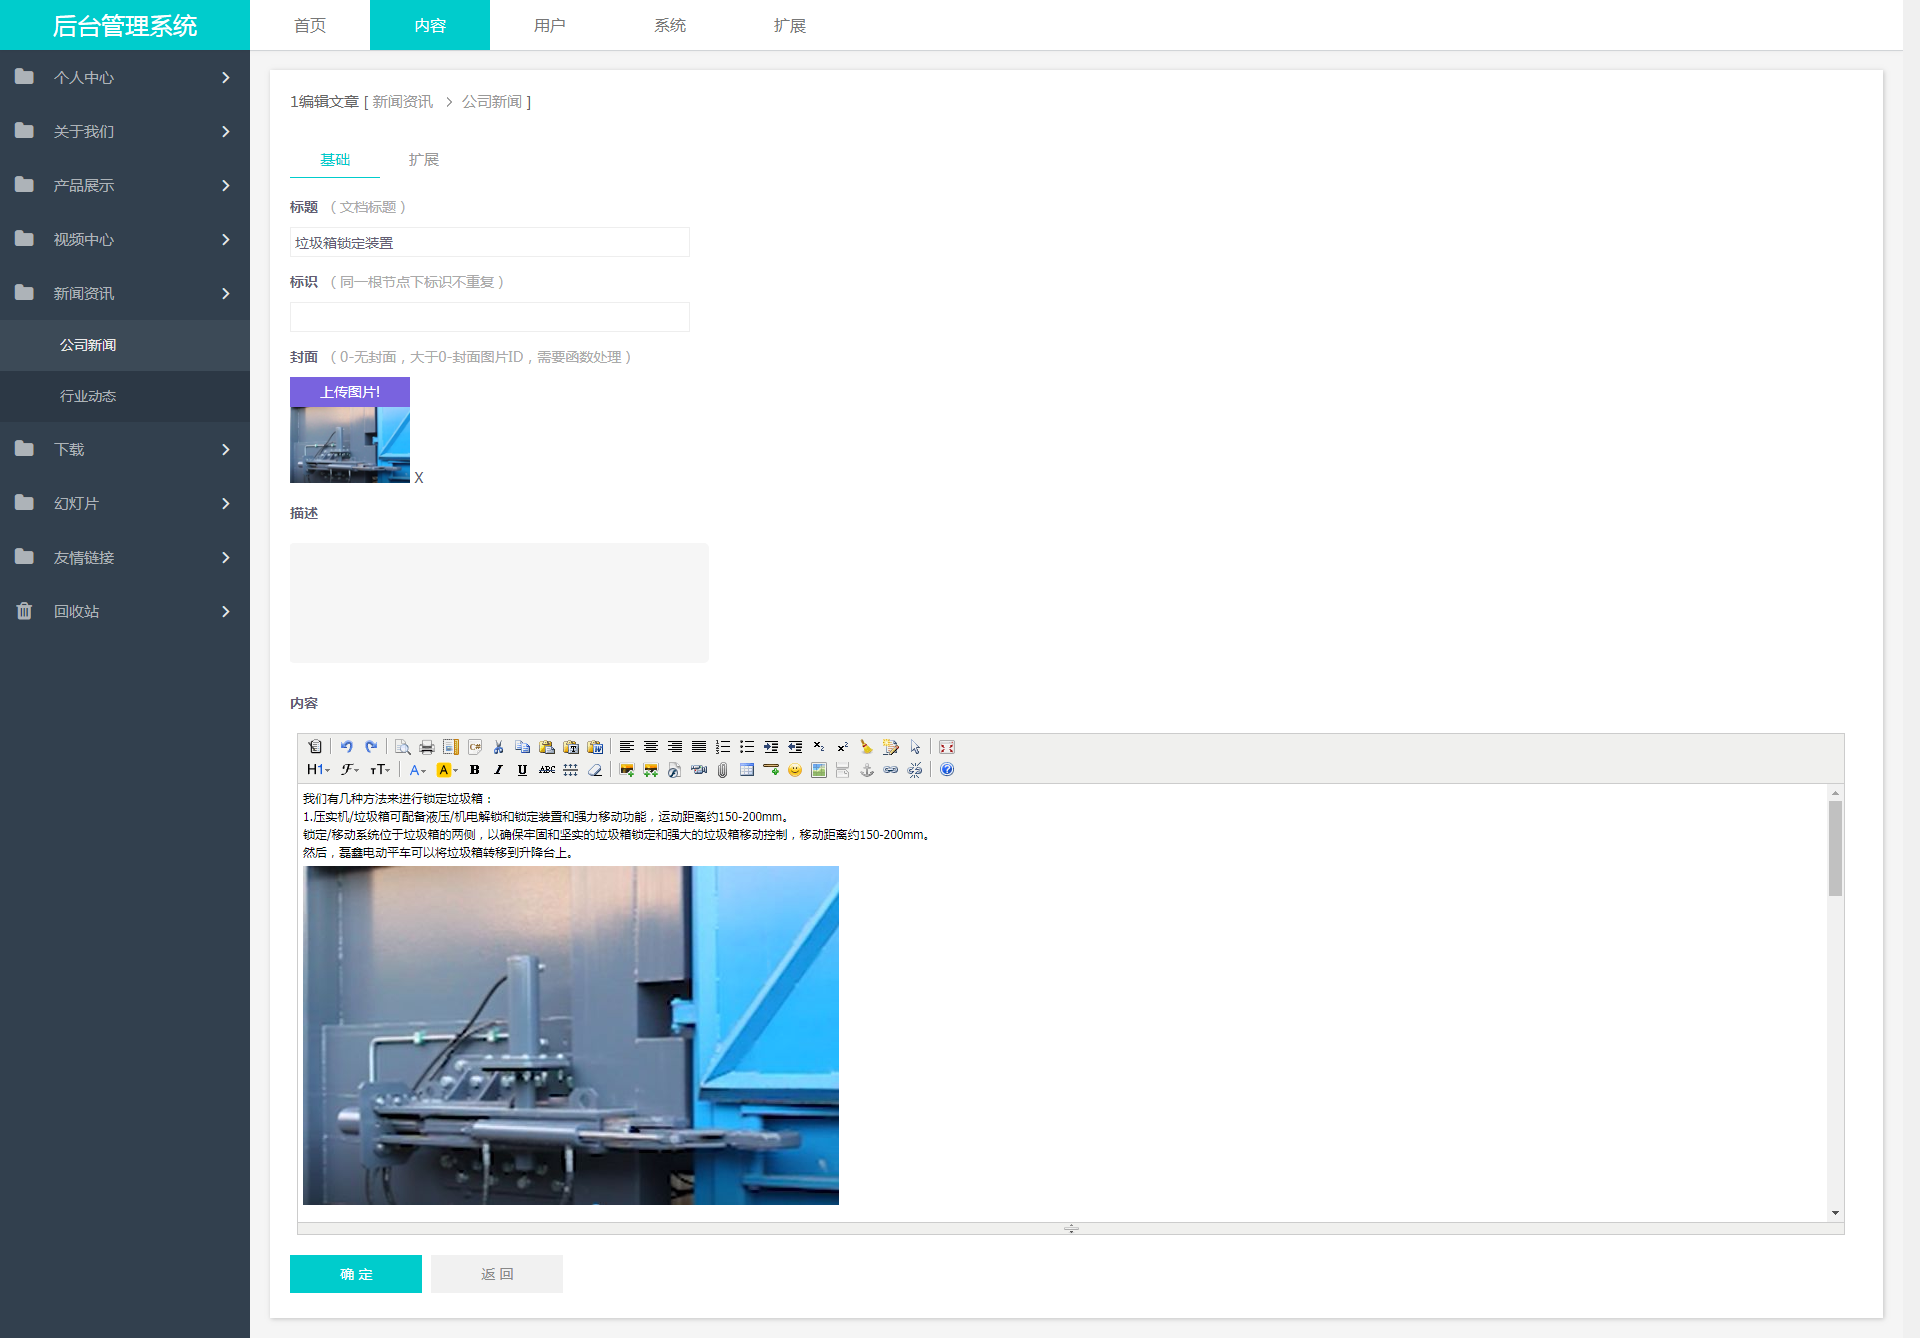Click the print icon in editor toolbar
This screenshot has width=1920, height=1338.
tap(427, 747)
